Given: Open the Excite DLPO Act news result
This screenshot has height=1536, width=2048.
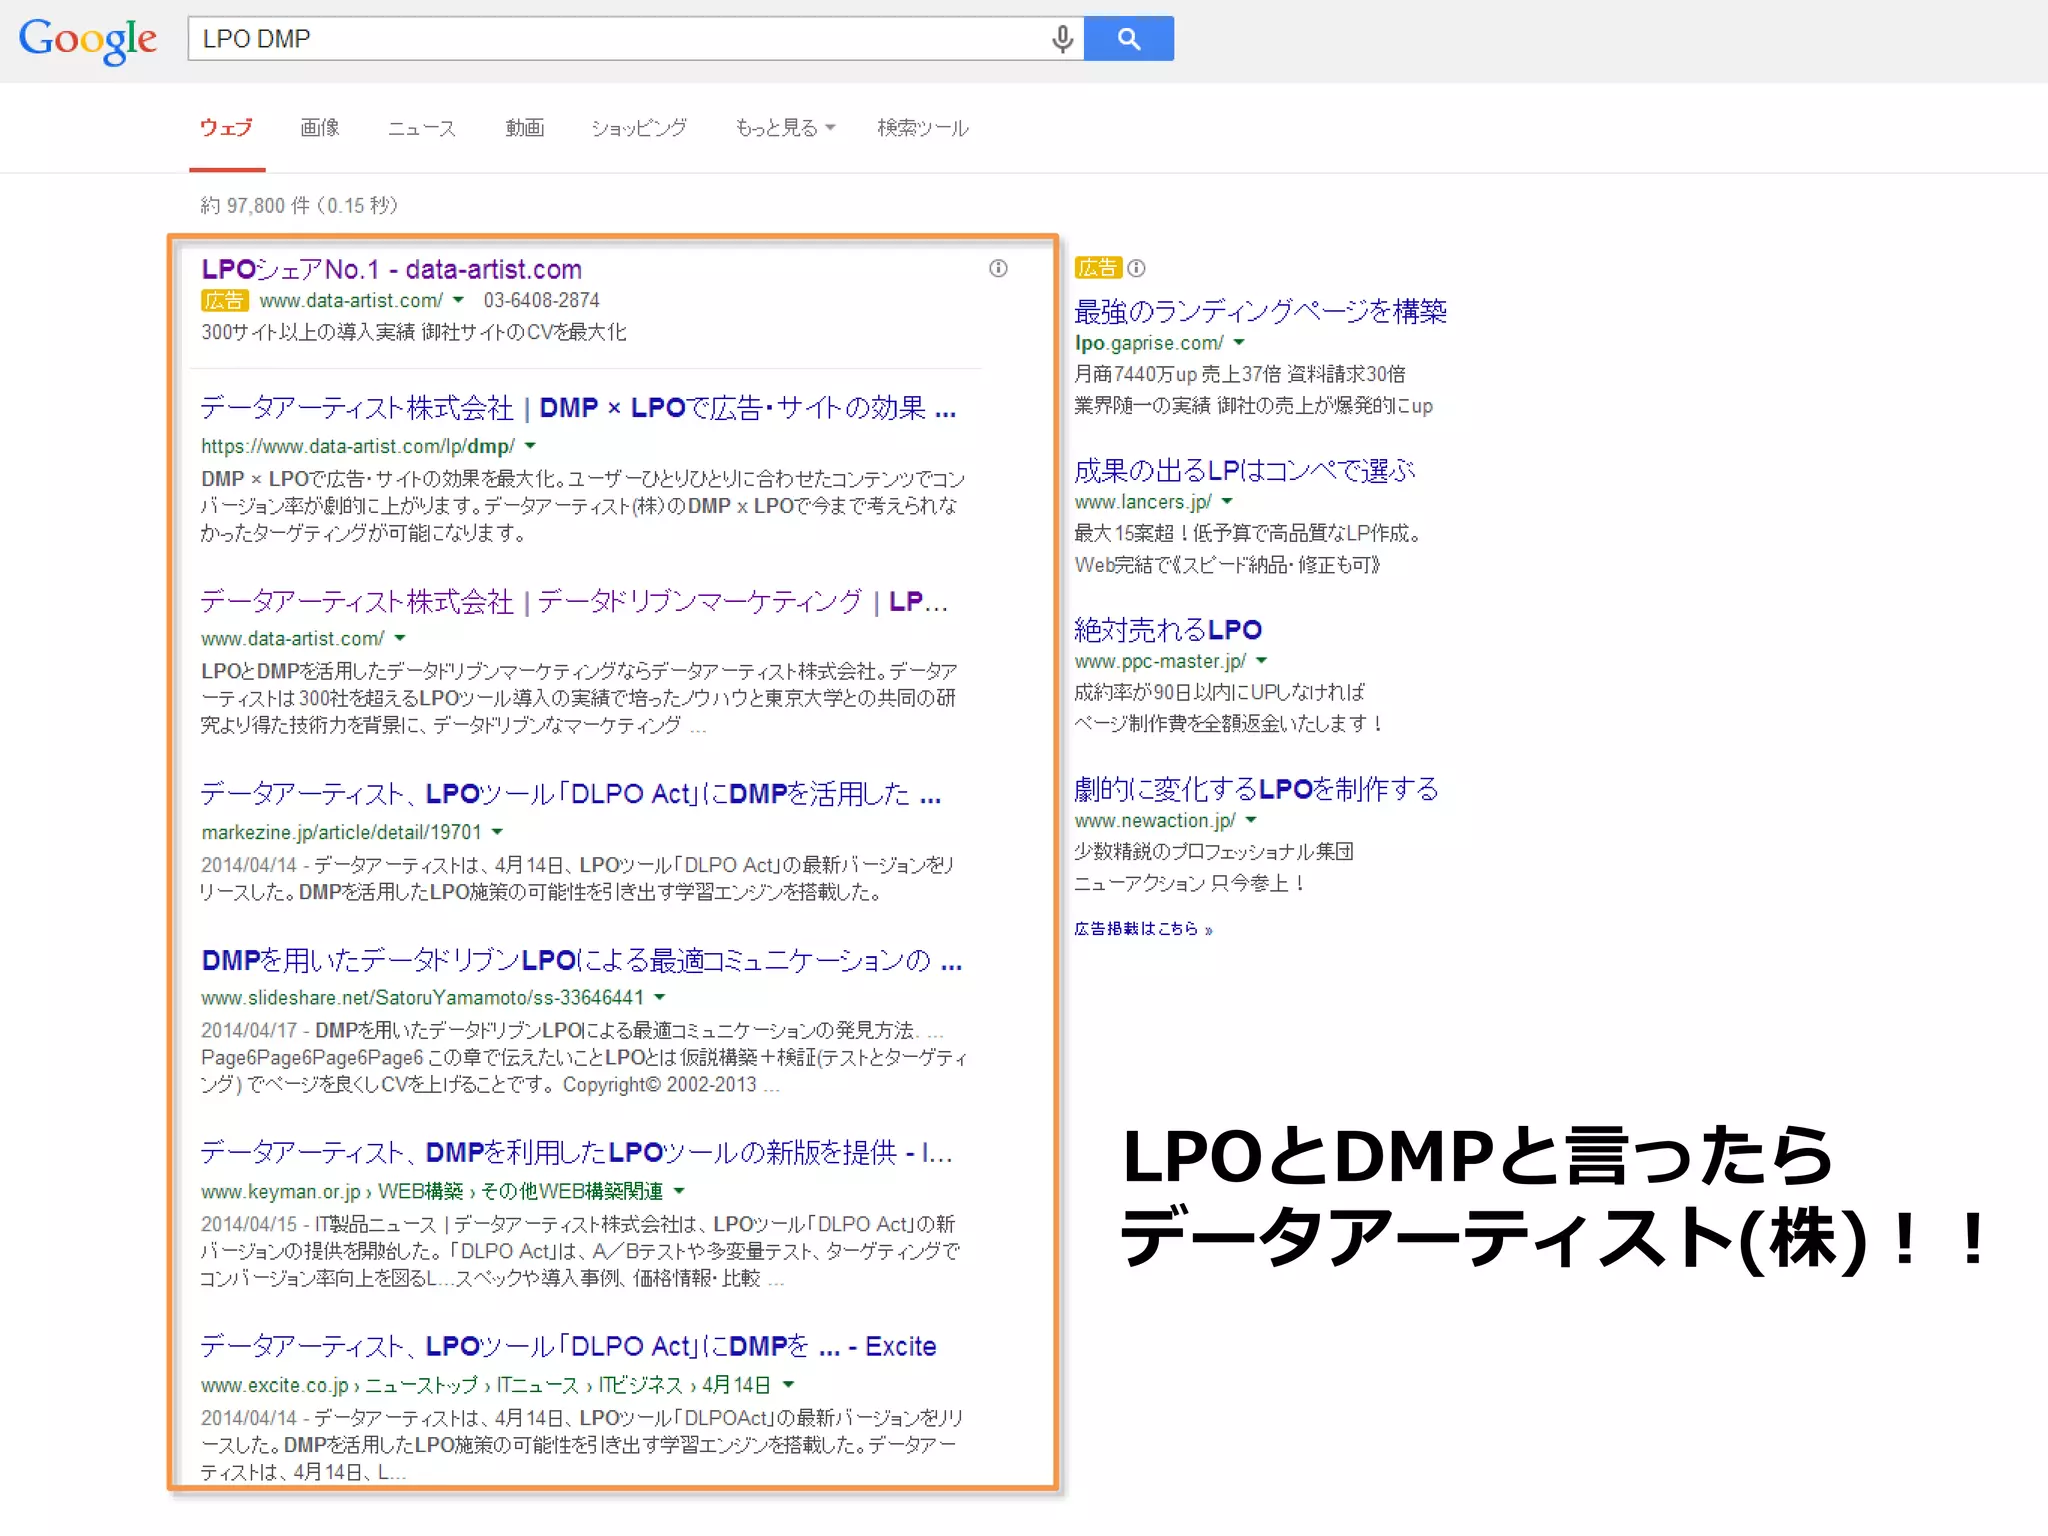Looking at the screenshot, I should (568, 1347).
